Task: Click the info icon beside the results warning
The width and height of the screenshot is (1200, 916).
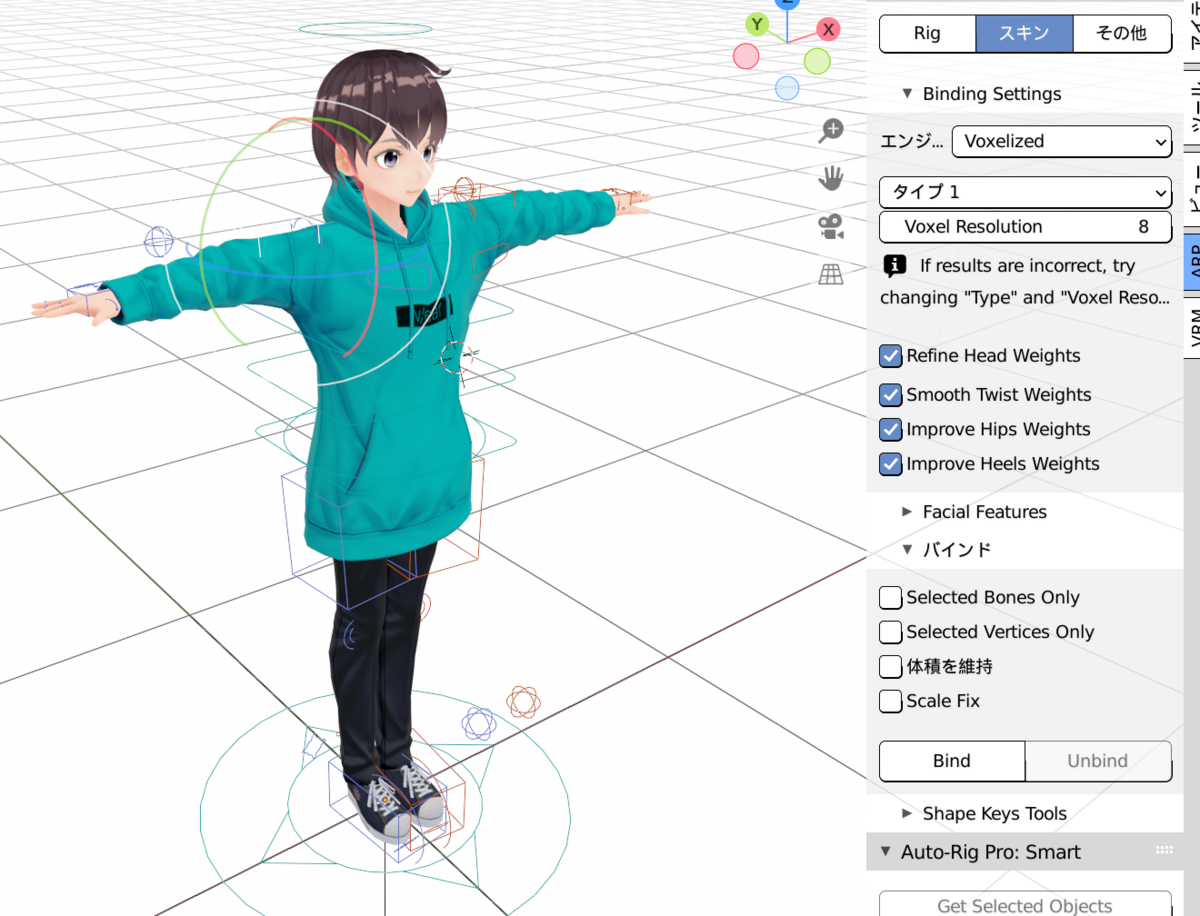Action: [891, 265]
